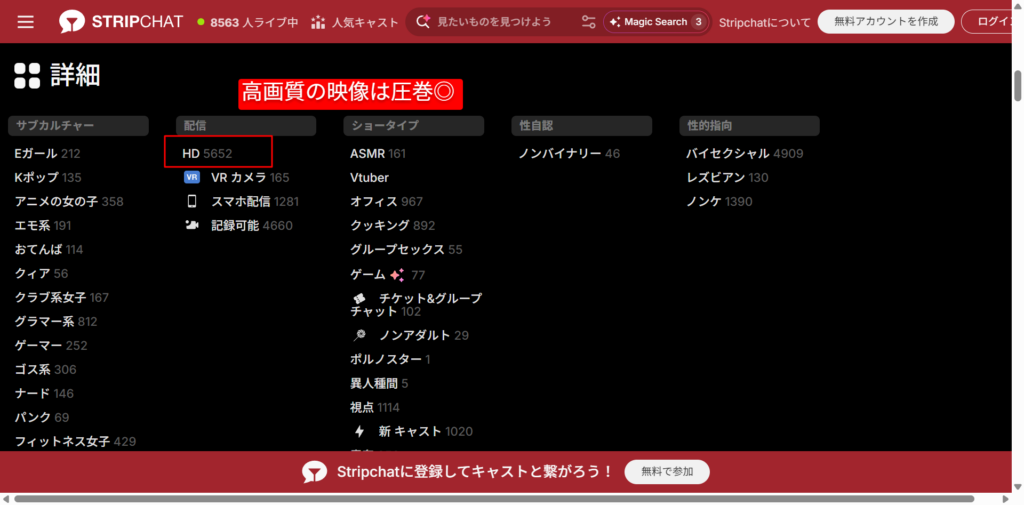Select the Eガール category
1024x505 pixels.
pos(47,154)
